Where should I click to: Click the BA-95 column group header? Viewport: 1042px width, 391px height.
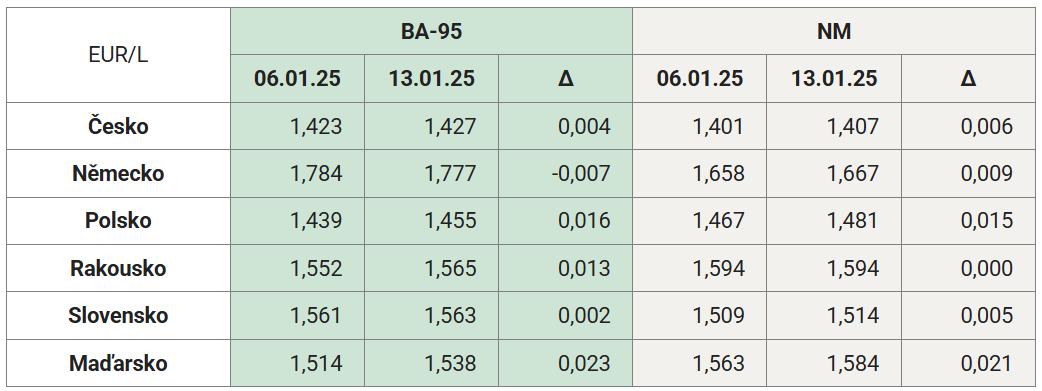(x=431, y=31)
